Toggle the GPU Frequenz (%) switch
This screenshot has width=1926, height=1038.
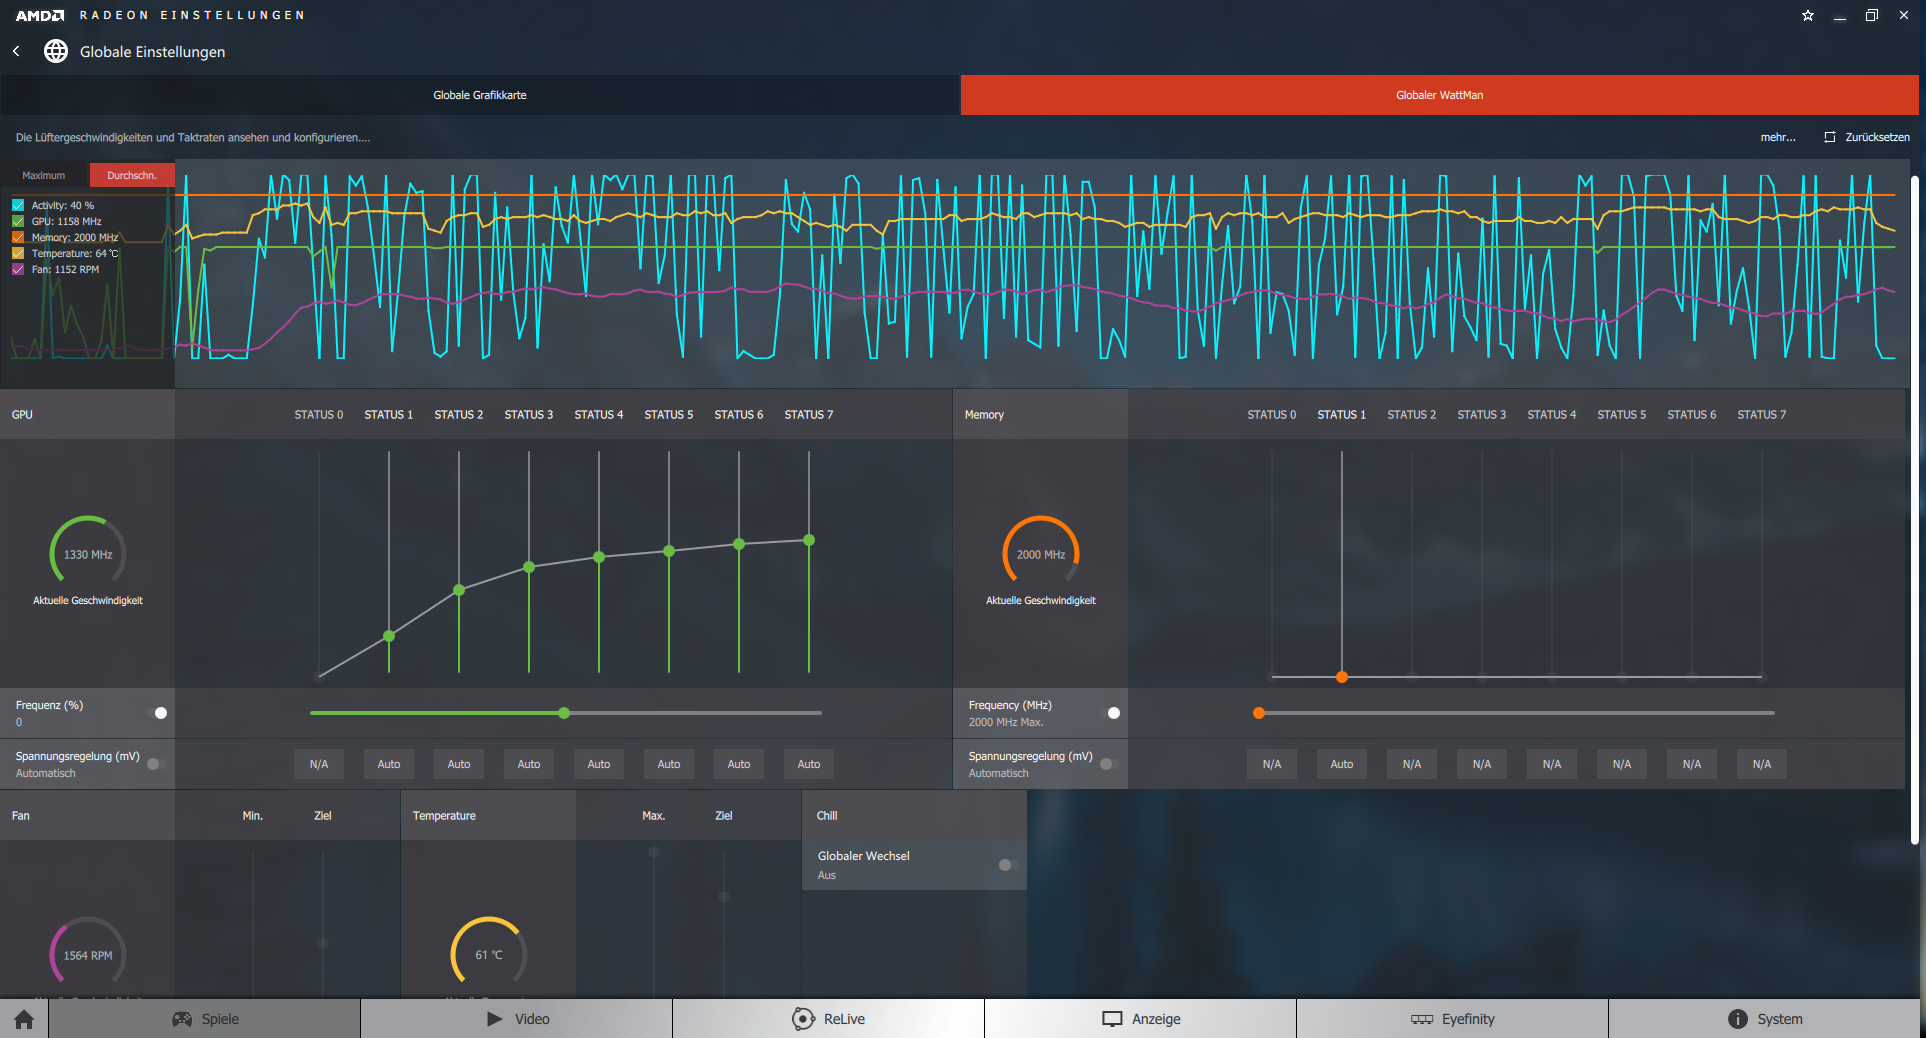click(x=157, y=713)
